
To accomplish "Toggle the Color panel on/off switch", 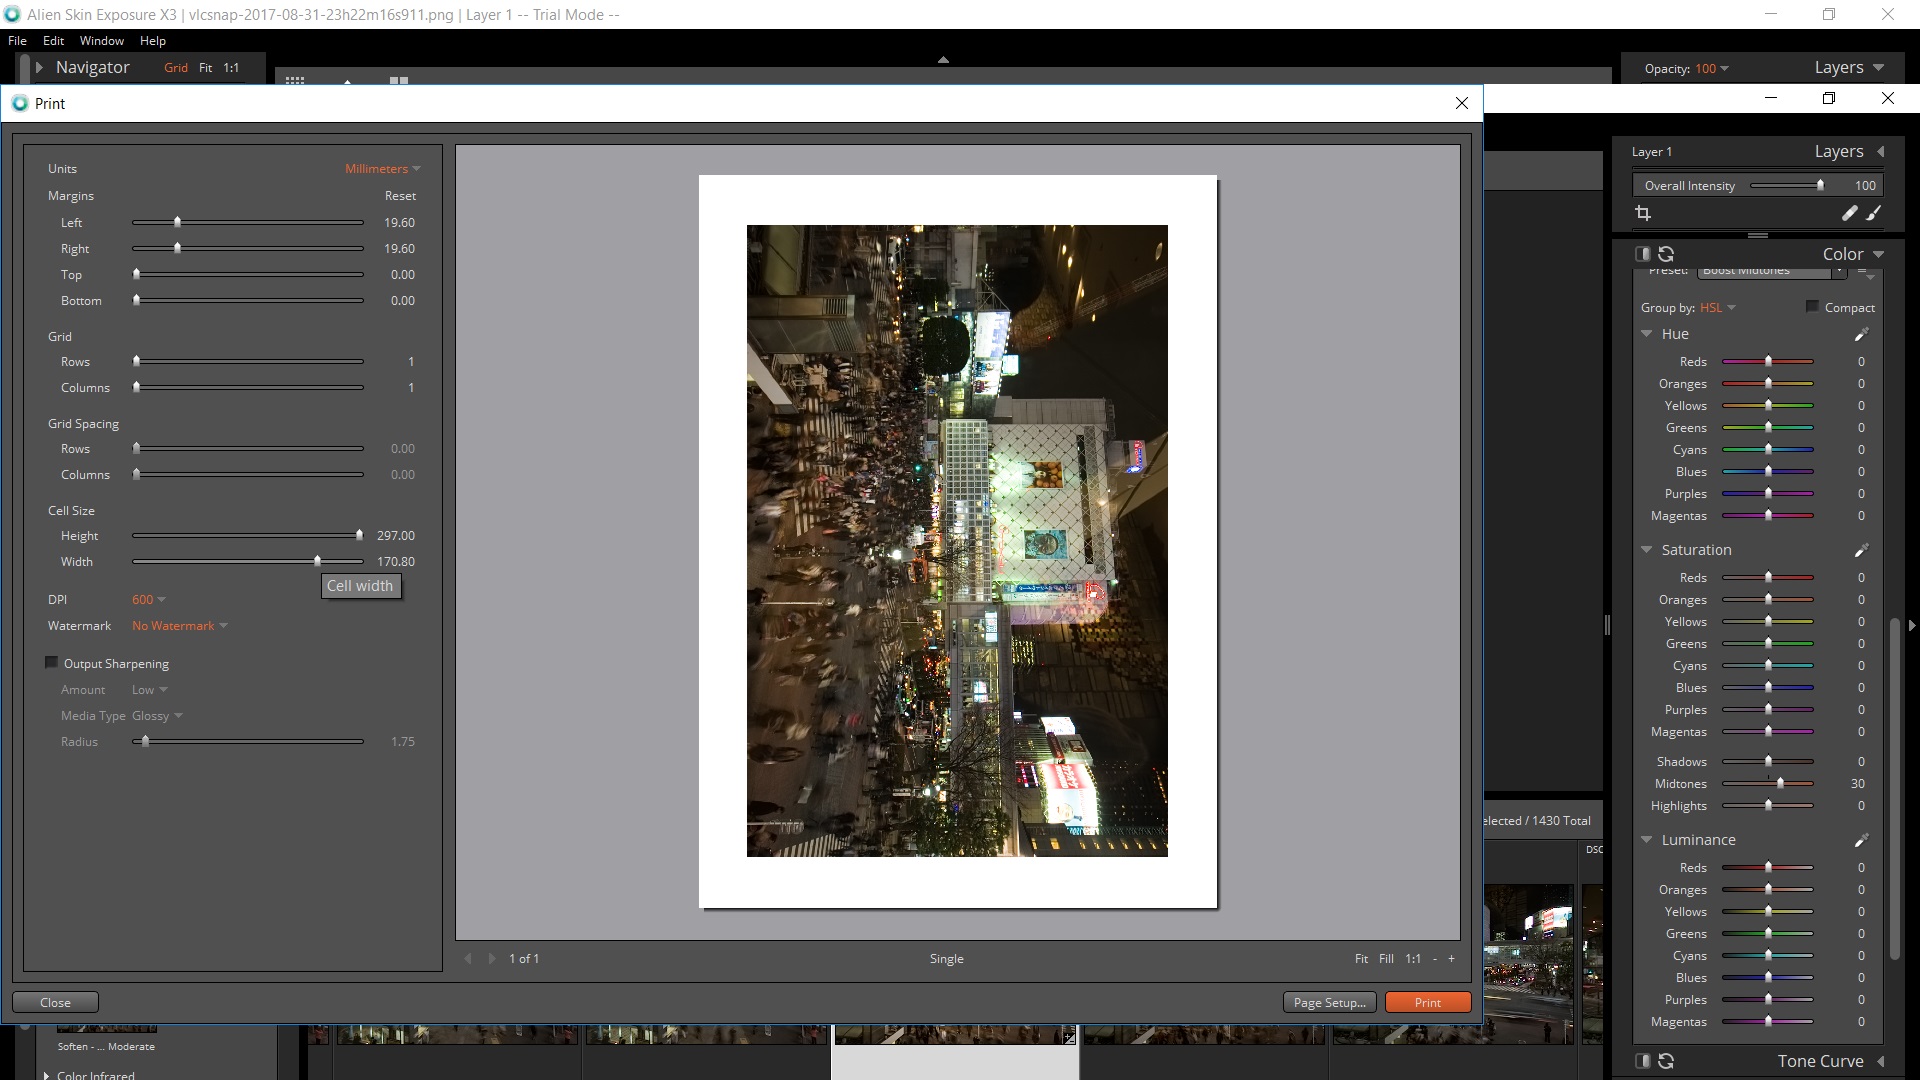I will (x=1642, y=254).
